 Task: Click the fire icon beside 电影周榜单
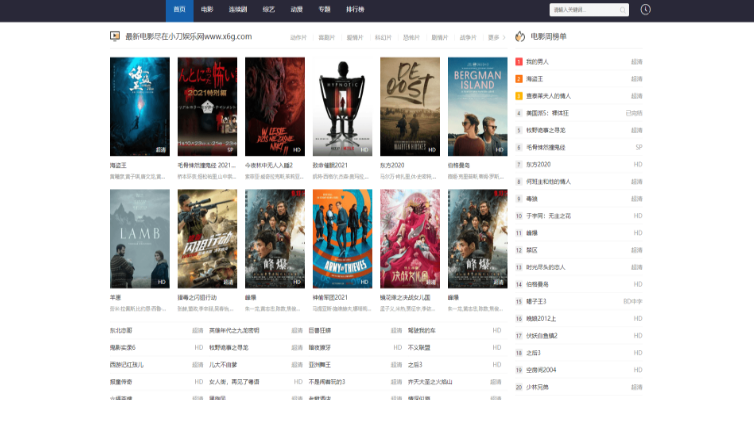tap(520, 36)
